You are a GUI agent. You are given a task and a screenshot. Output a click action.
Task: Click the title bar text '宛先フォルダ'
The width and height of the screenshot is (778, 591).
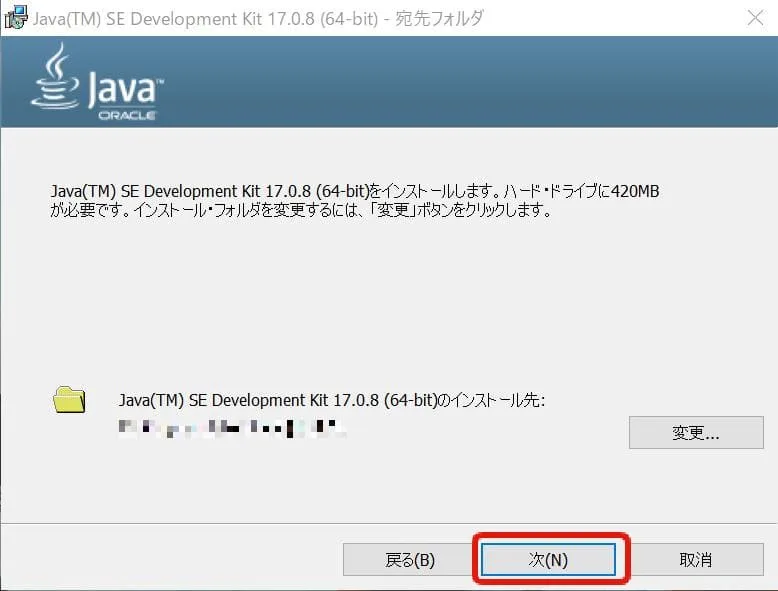coord(439,18)
